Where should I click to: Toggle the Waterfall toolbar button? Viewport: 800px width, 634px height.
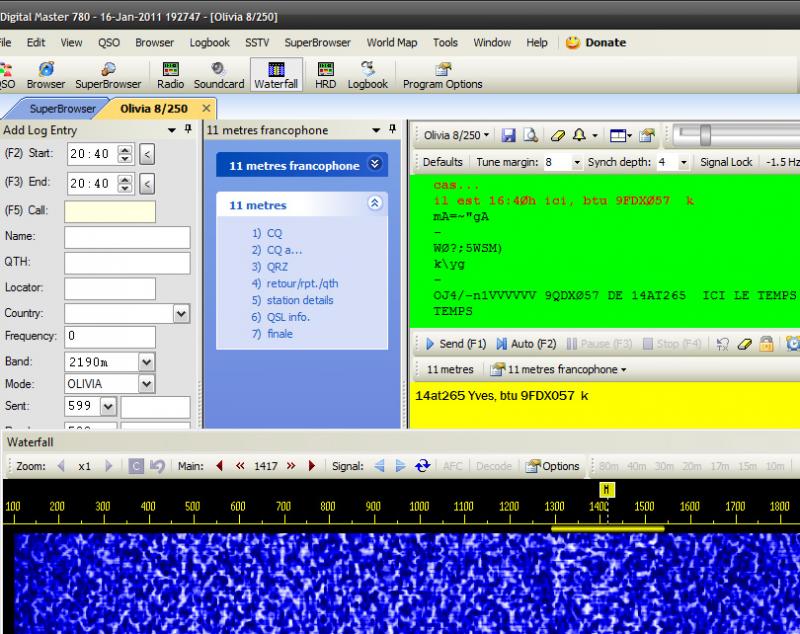pyautogui.click(x=276, y=75)
